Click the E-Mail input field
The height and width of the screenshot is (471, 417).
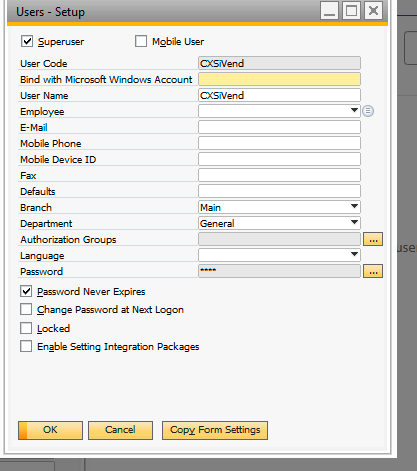coord(279,127)
